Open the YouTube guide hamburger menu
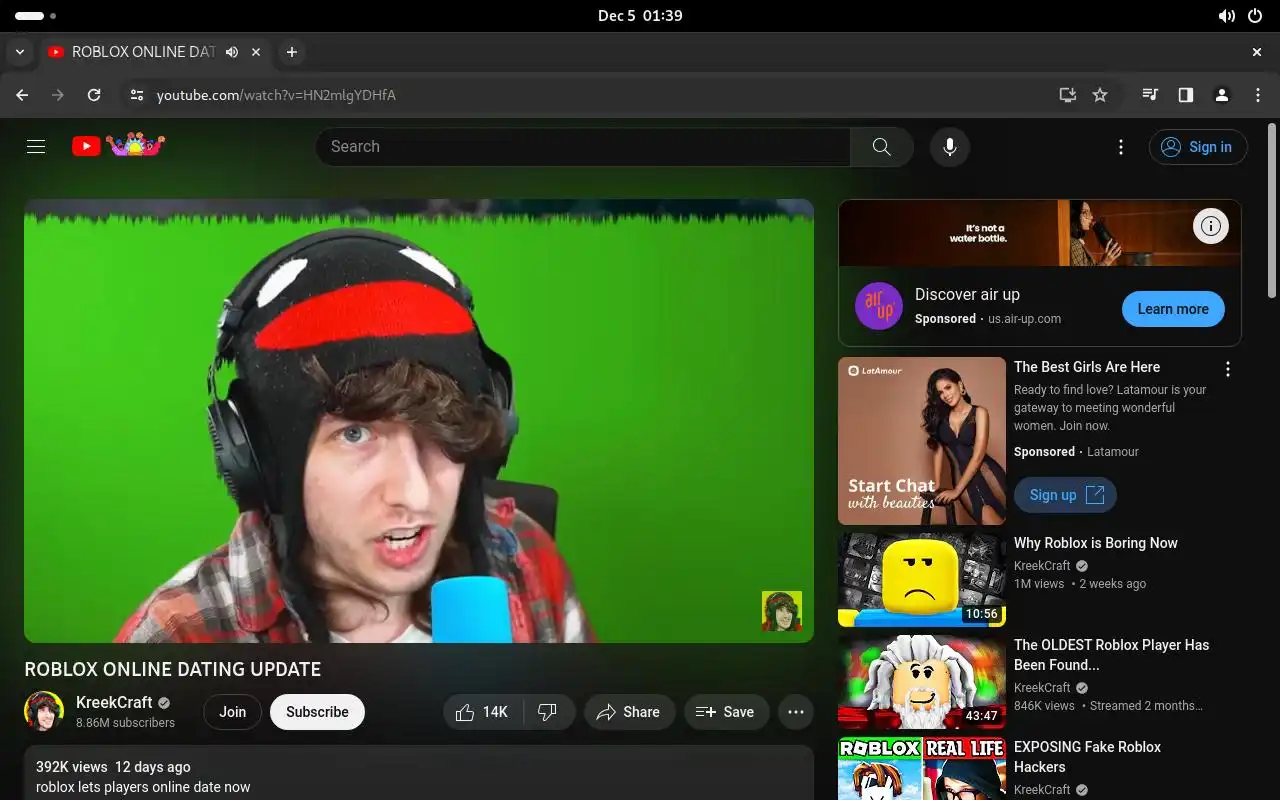Screen dimensions: 1280x800 (36, 147)
